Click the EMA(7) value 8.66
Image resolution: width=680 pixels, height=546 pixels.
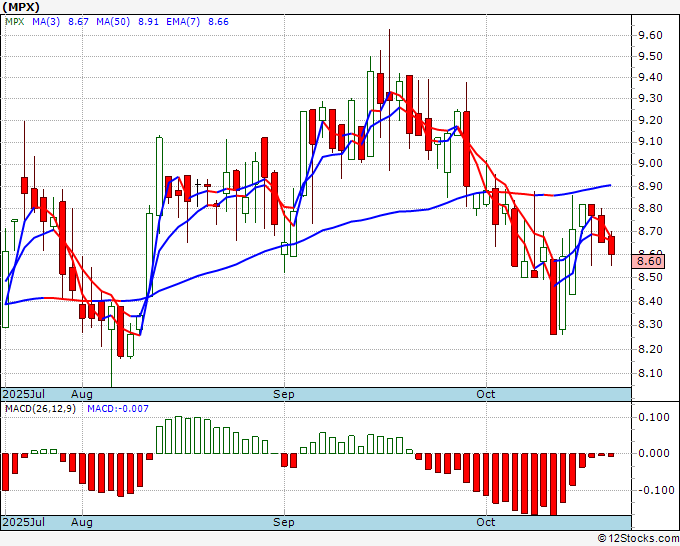point(218,22)
